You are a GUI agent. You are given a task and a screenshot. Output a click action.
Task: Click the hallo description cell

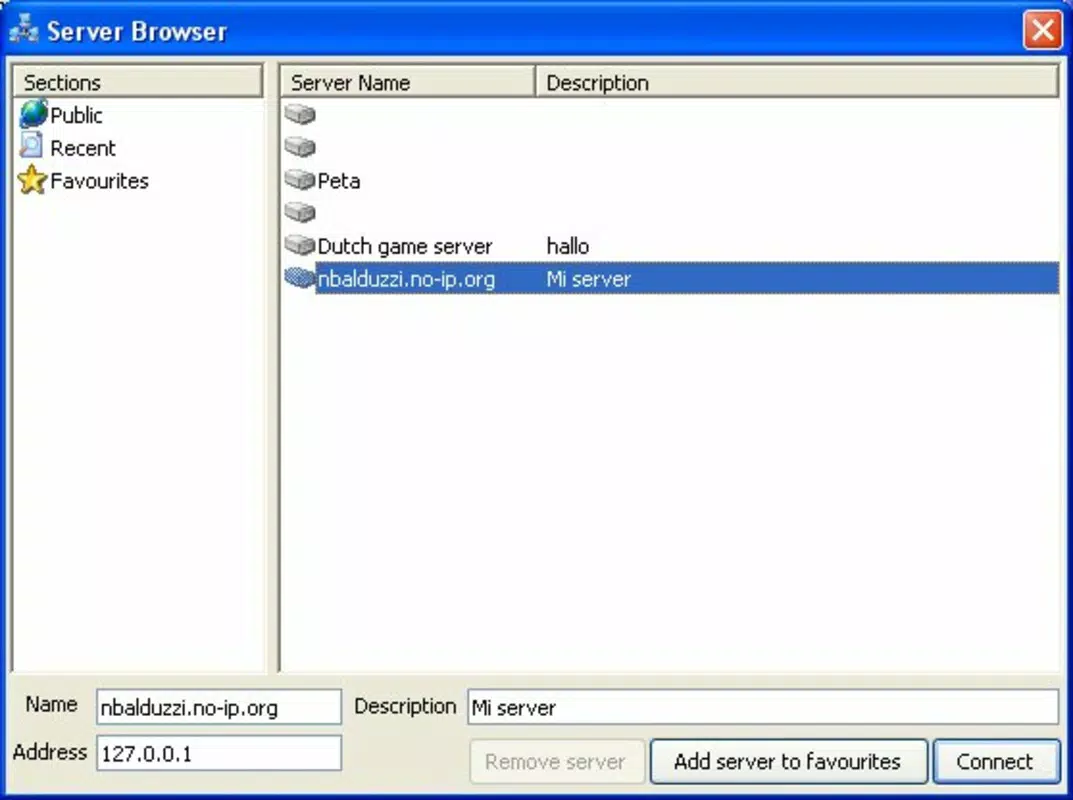(x=567, y=246)
